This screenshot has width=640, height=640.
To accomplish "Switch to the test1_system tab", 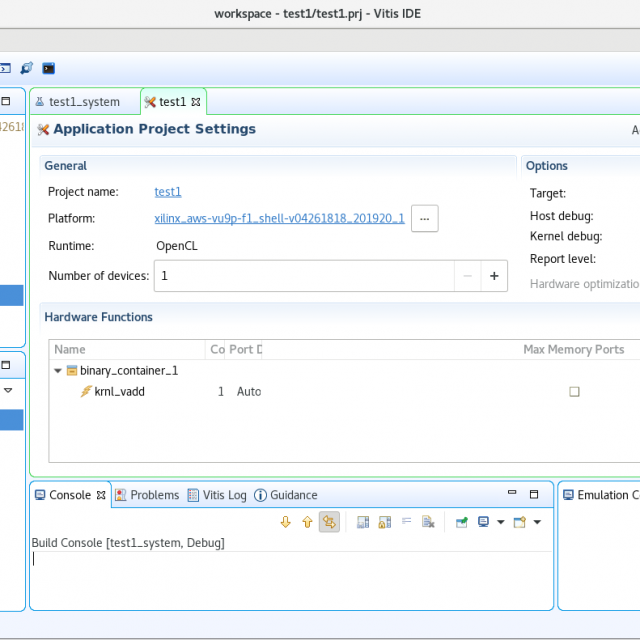I will (x=84, y=102).
